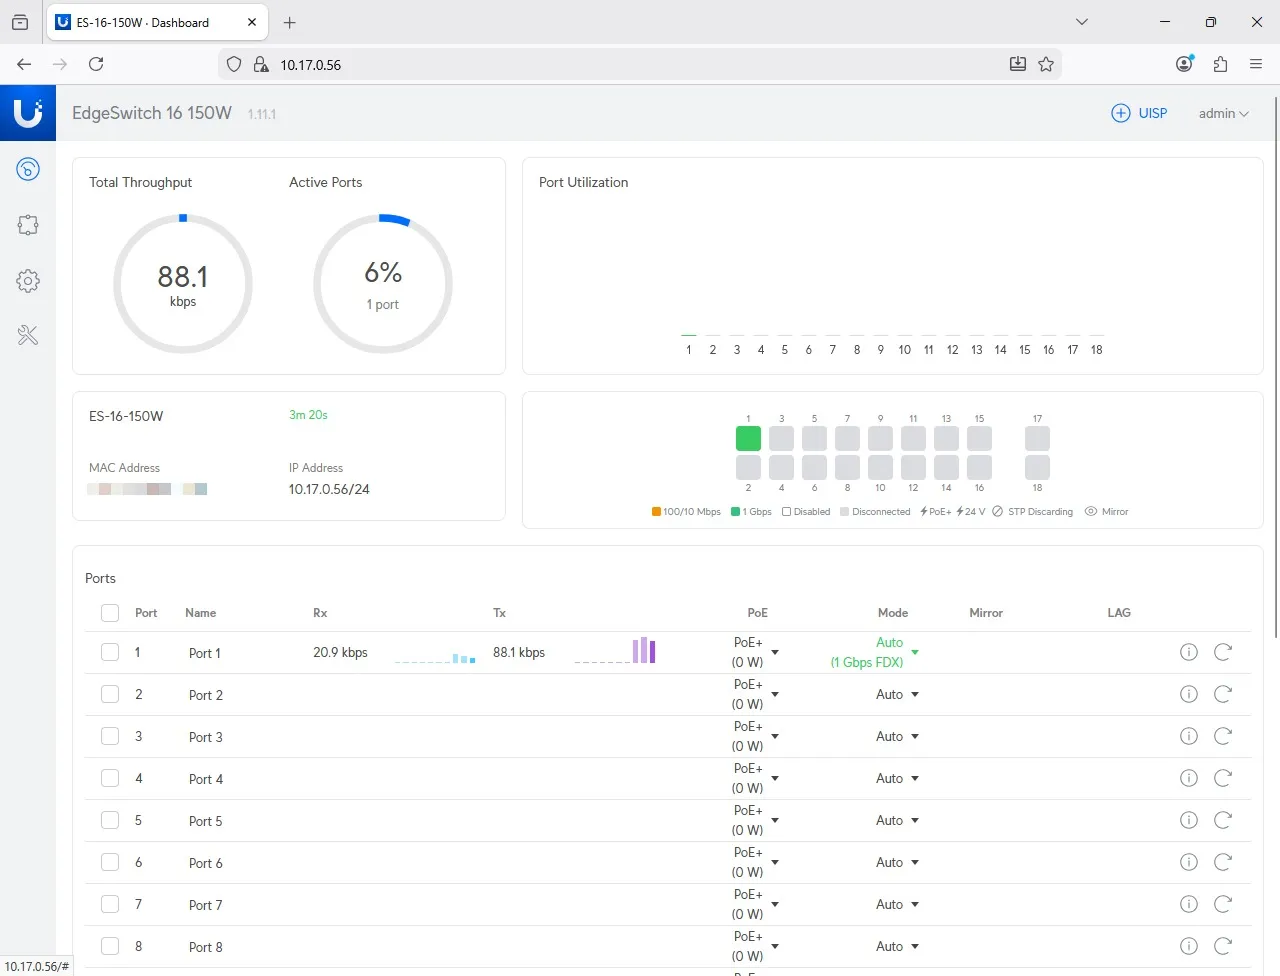Click the green port 1 square in the port diagram
The image size is (1280, 976).
[x=748, y=438]
